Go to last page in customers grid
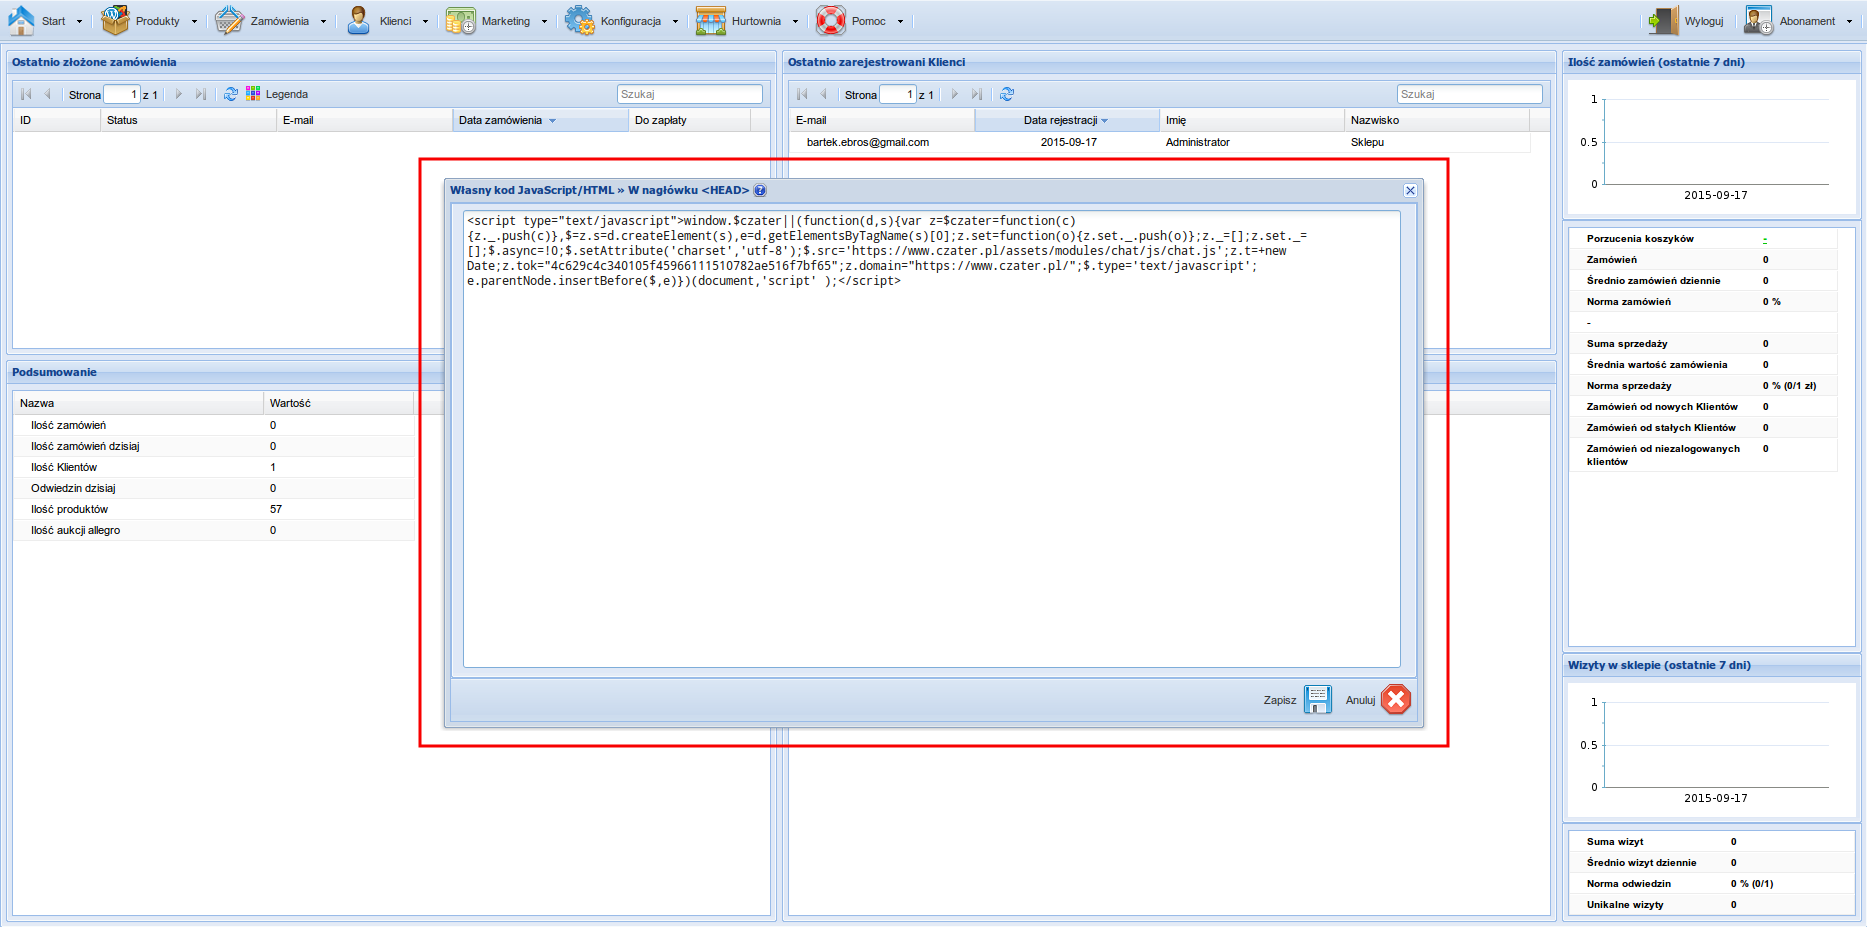The width and height of the screenshot is (1867, 927). coord(977,94)
